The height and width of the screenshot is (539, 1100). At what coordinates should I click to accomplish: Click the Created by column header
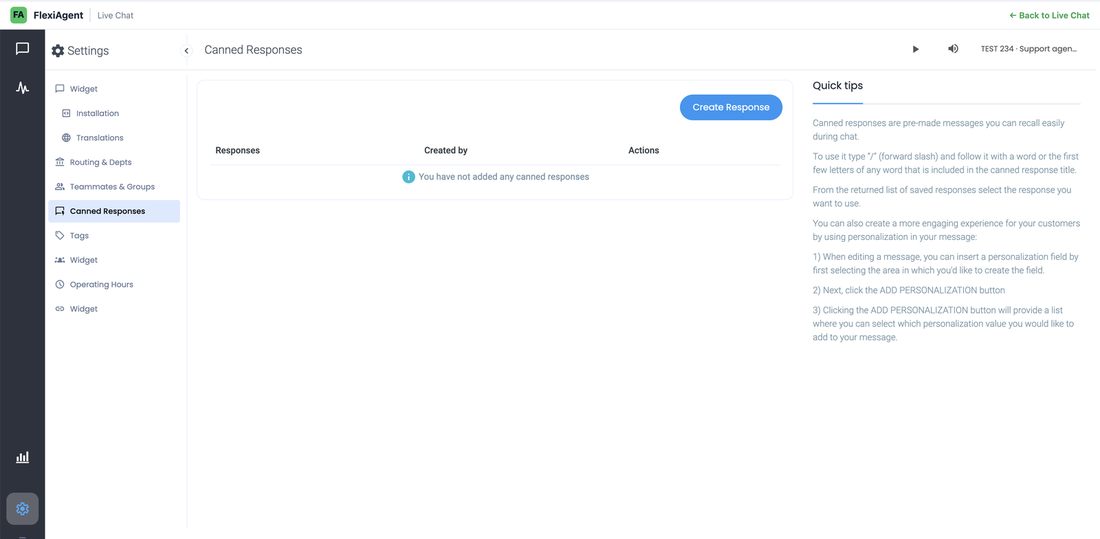pos(445,150)
